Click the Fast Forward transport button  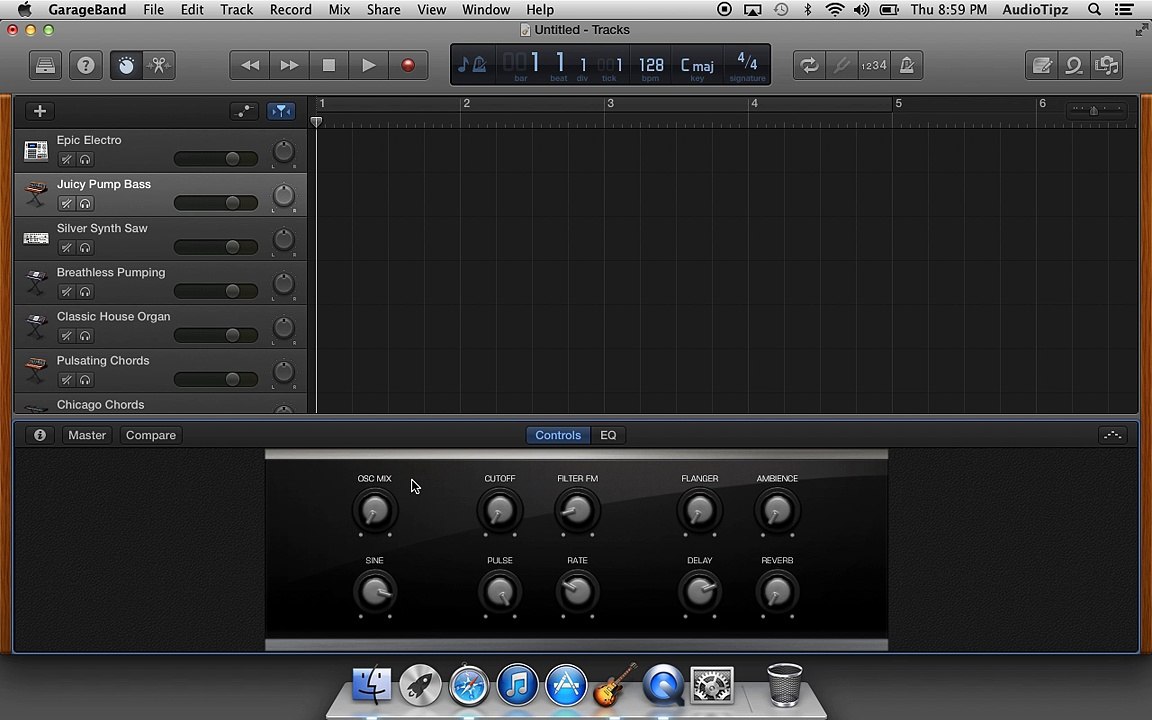[289, 65]
